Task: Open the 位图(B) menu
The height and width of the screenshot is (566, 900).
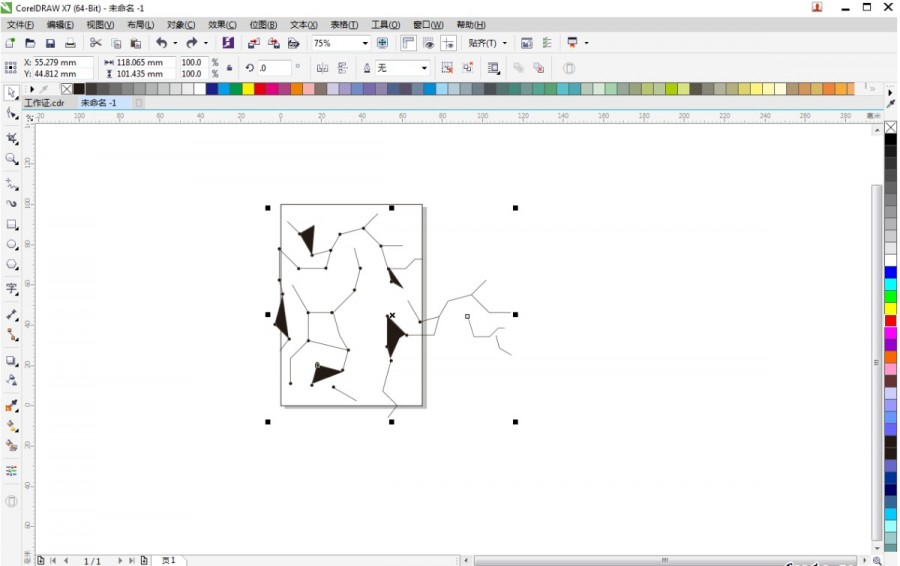Action: (x=263, y=25)
